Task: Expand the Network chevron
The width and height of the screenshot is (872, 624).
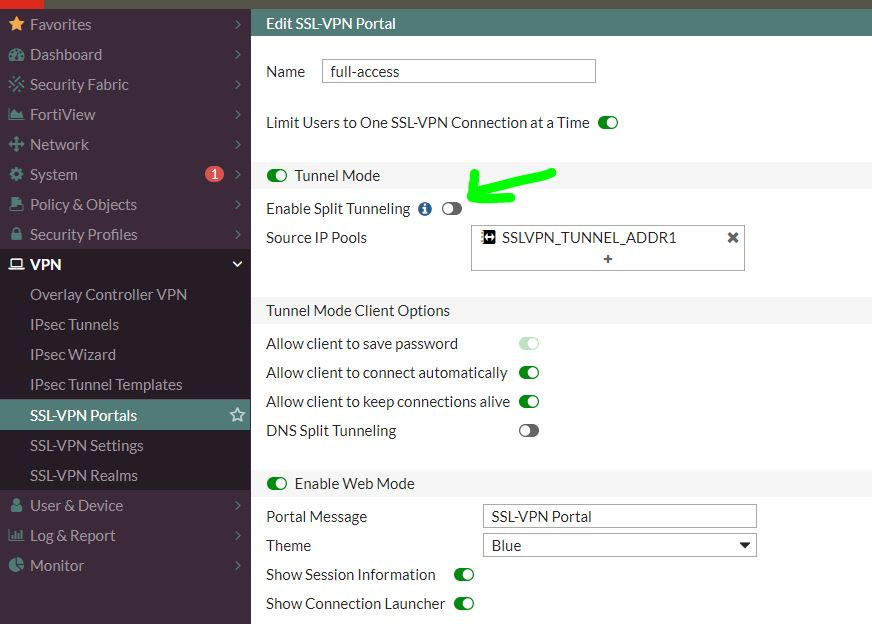Action: (237, 145)
